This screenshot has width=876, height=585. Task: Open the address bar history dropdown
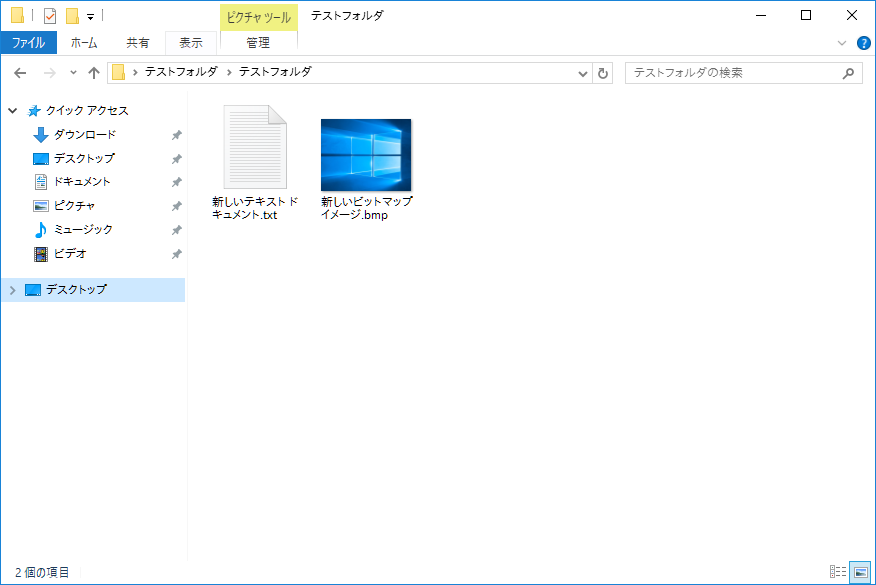tap(581, 72)
